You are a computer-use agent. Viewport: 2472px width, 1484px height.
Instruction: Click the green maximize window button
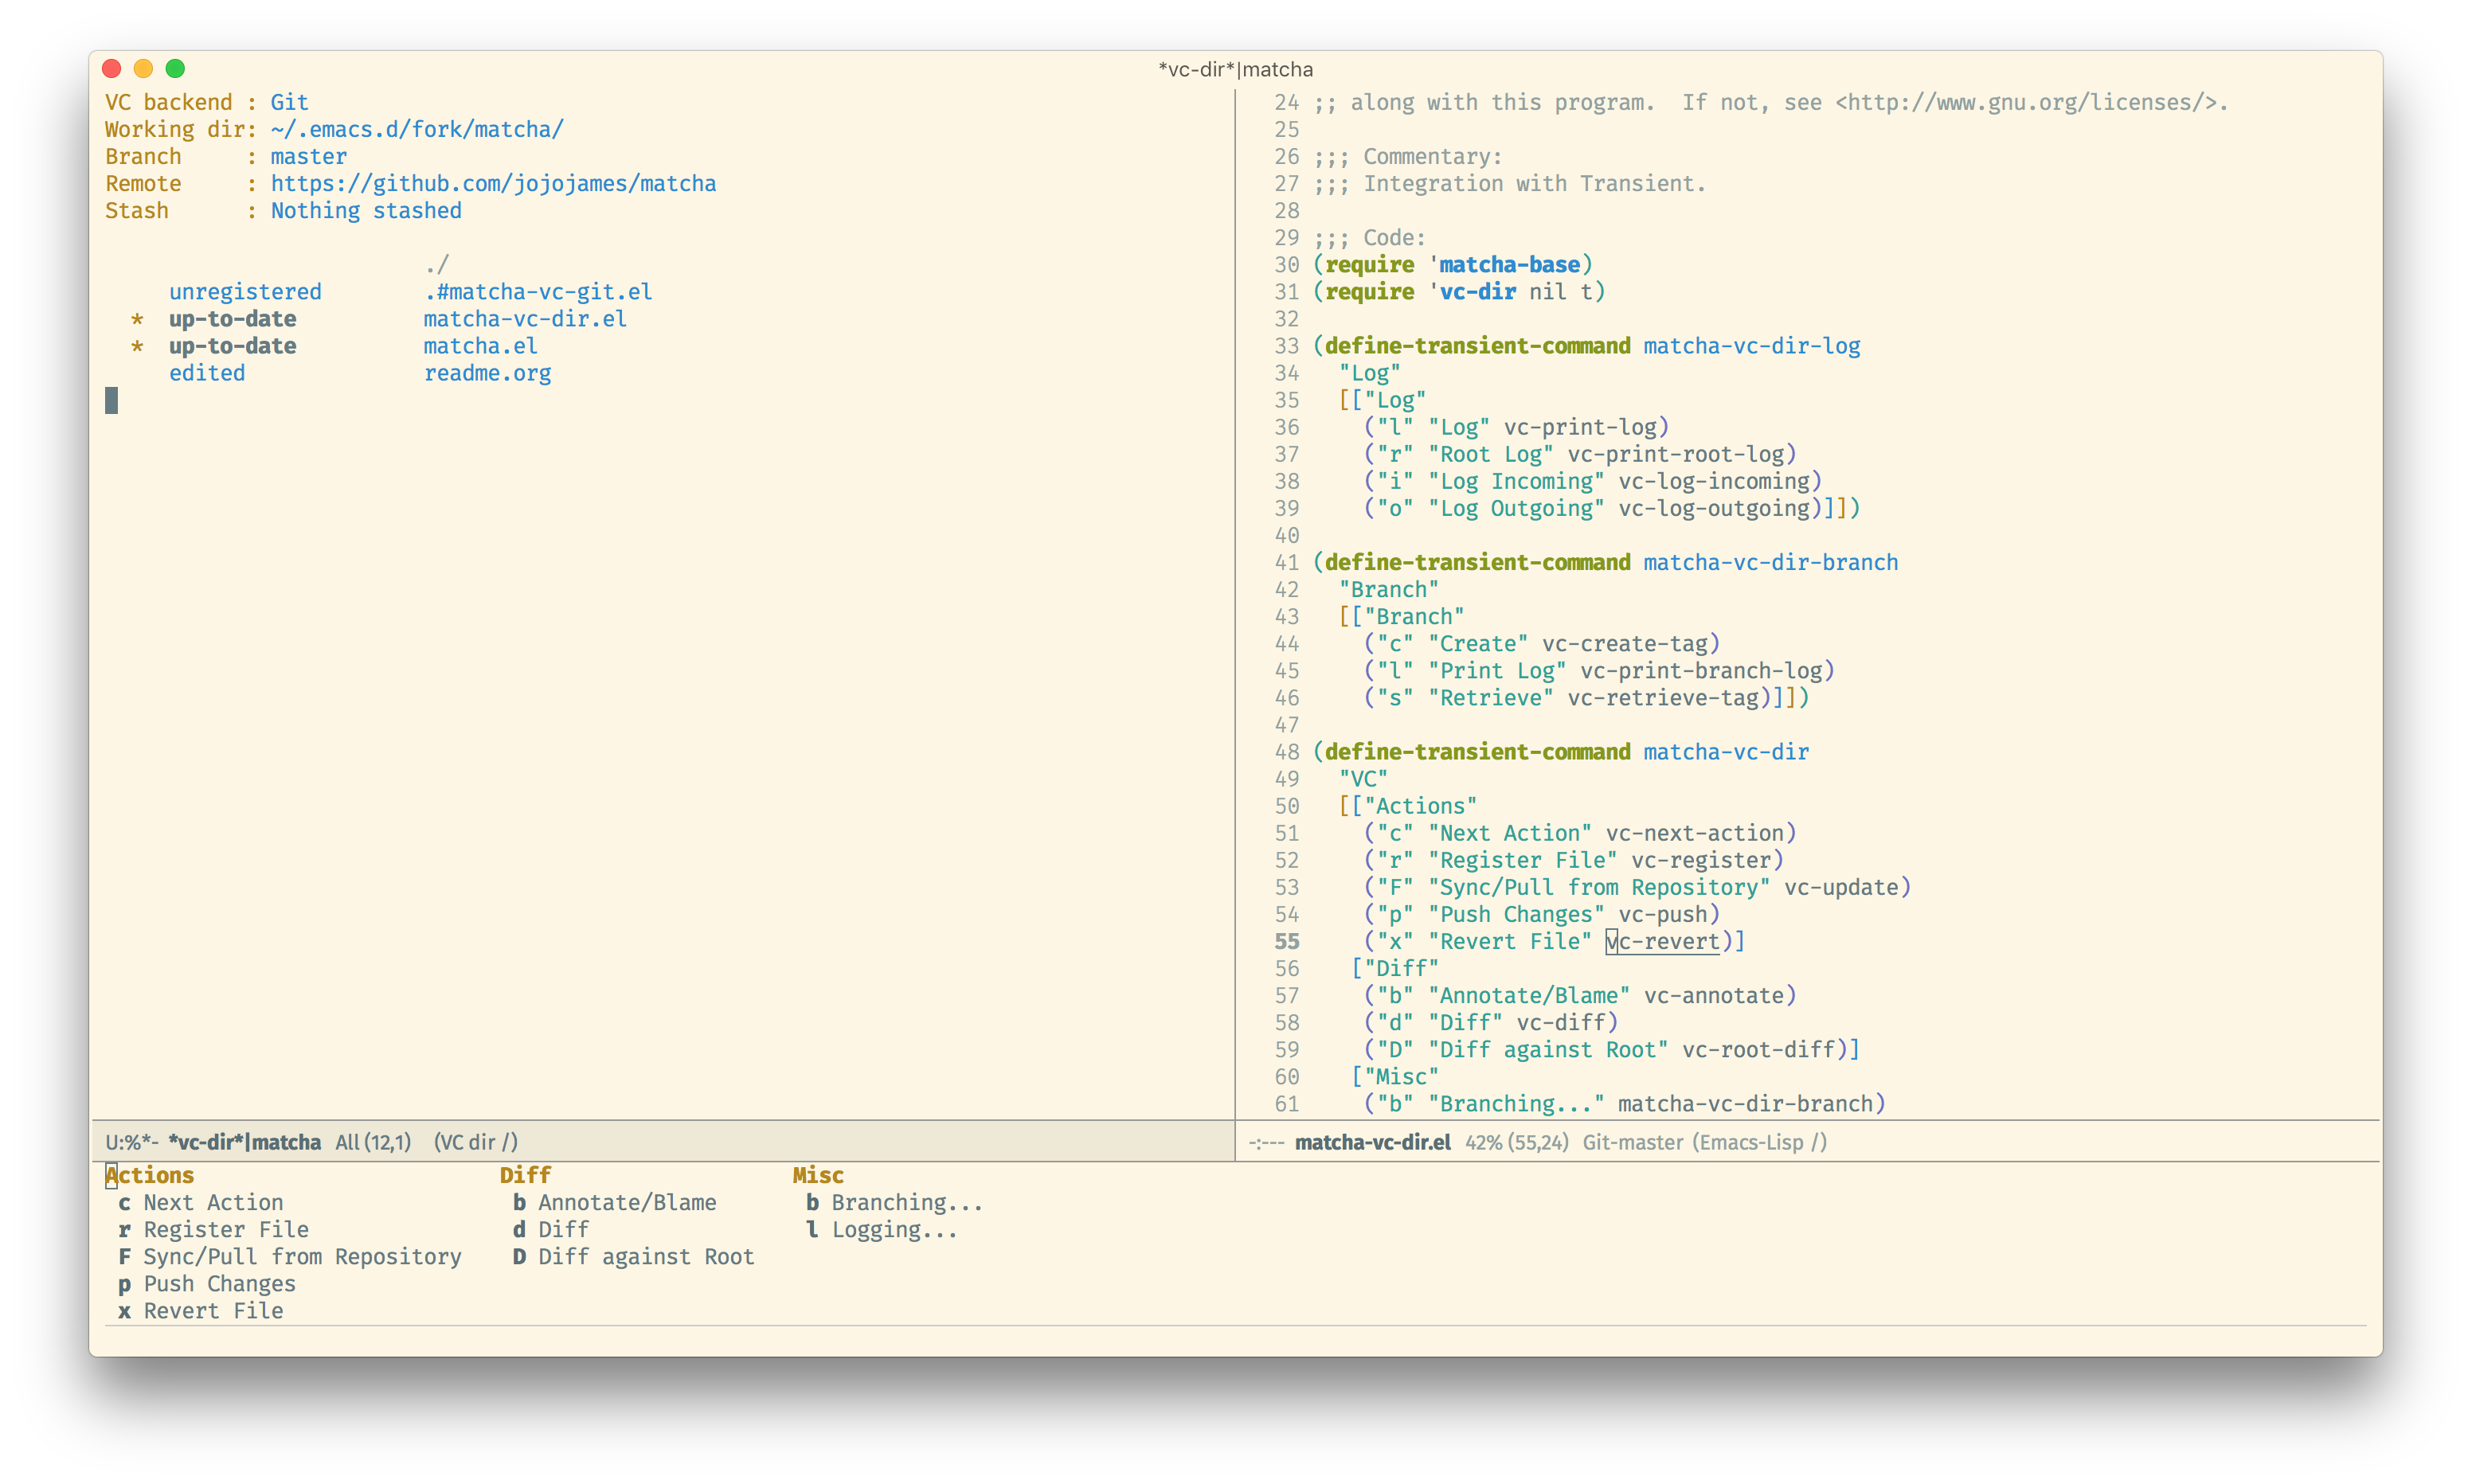[175, 68]
